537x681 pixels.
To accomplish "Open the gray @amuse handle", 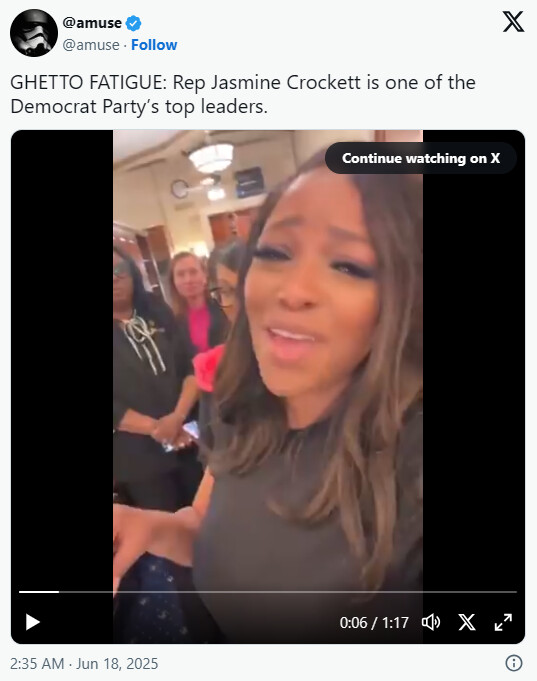I will (91, 45).
